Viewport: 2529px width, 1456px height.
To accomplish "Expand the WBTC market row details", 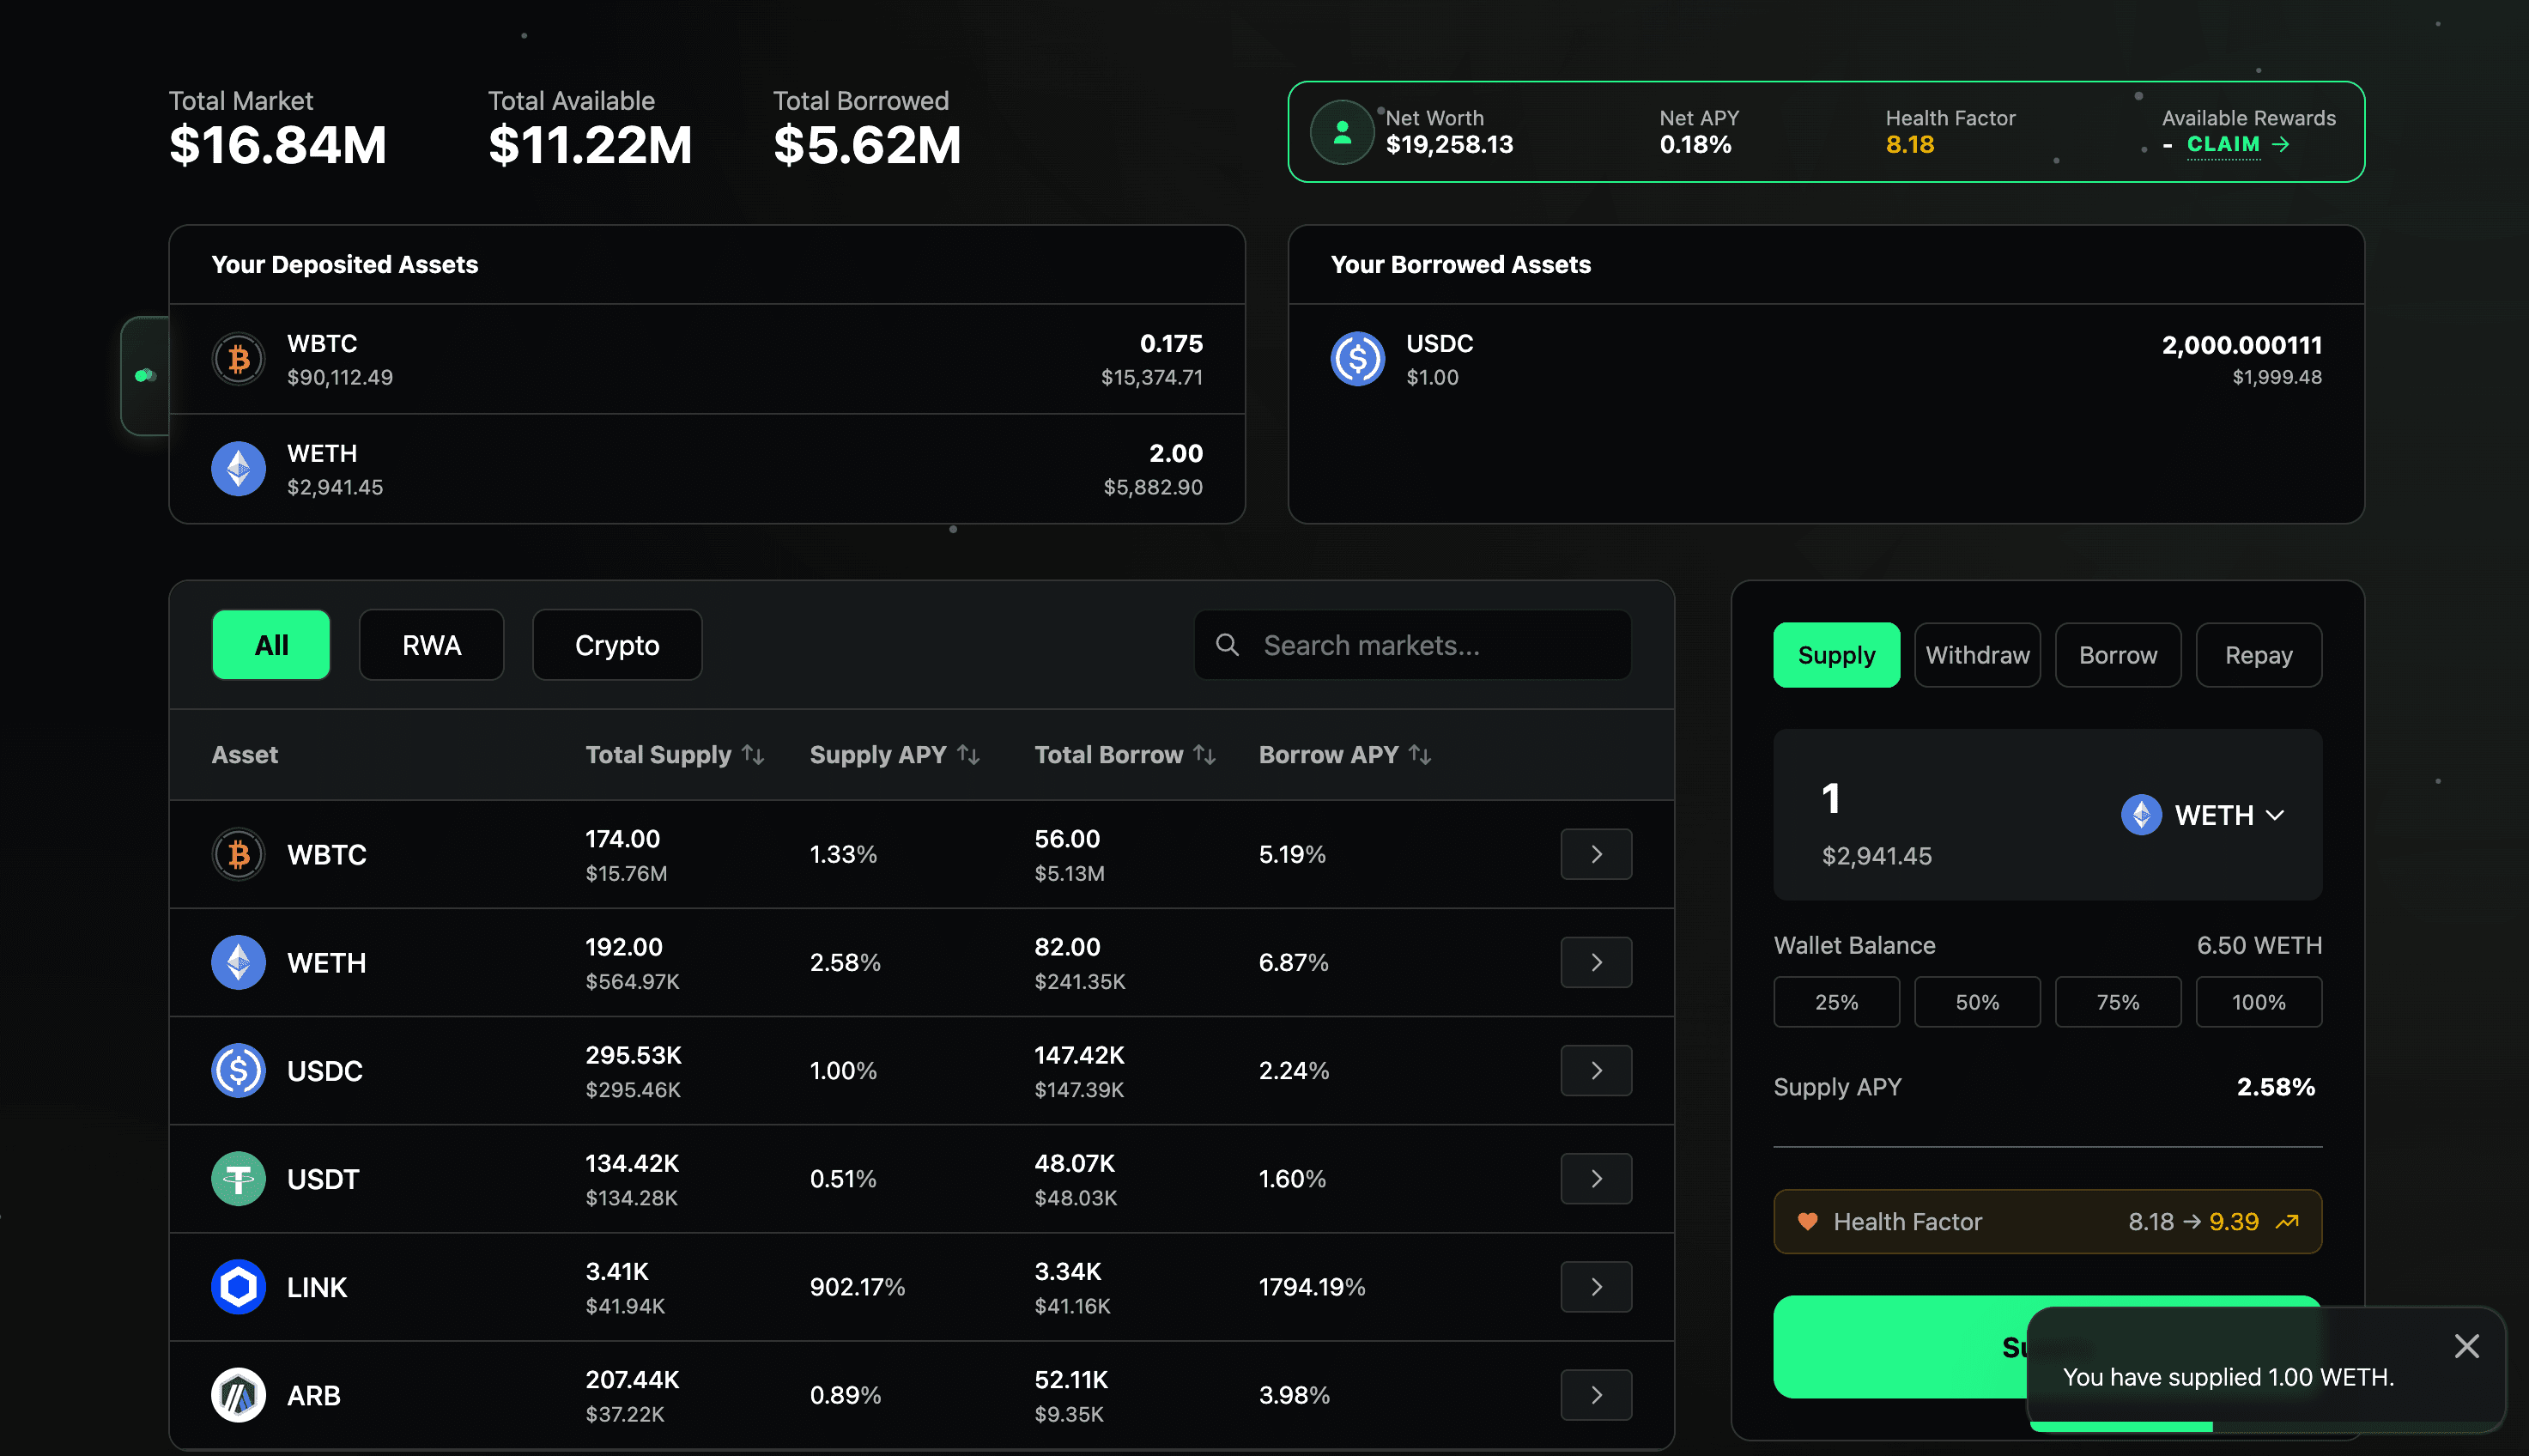I will tap(1596, 854).
